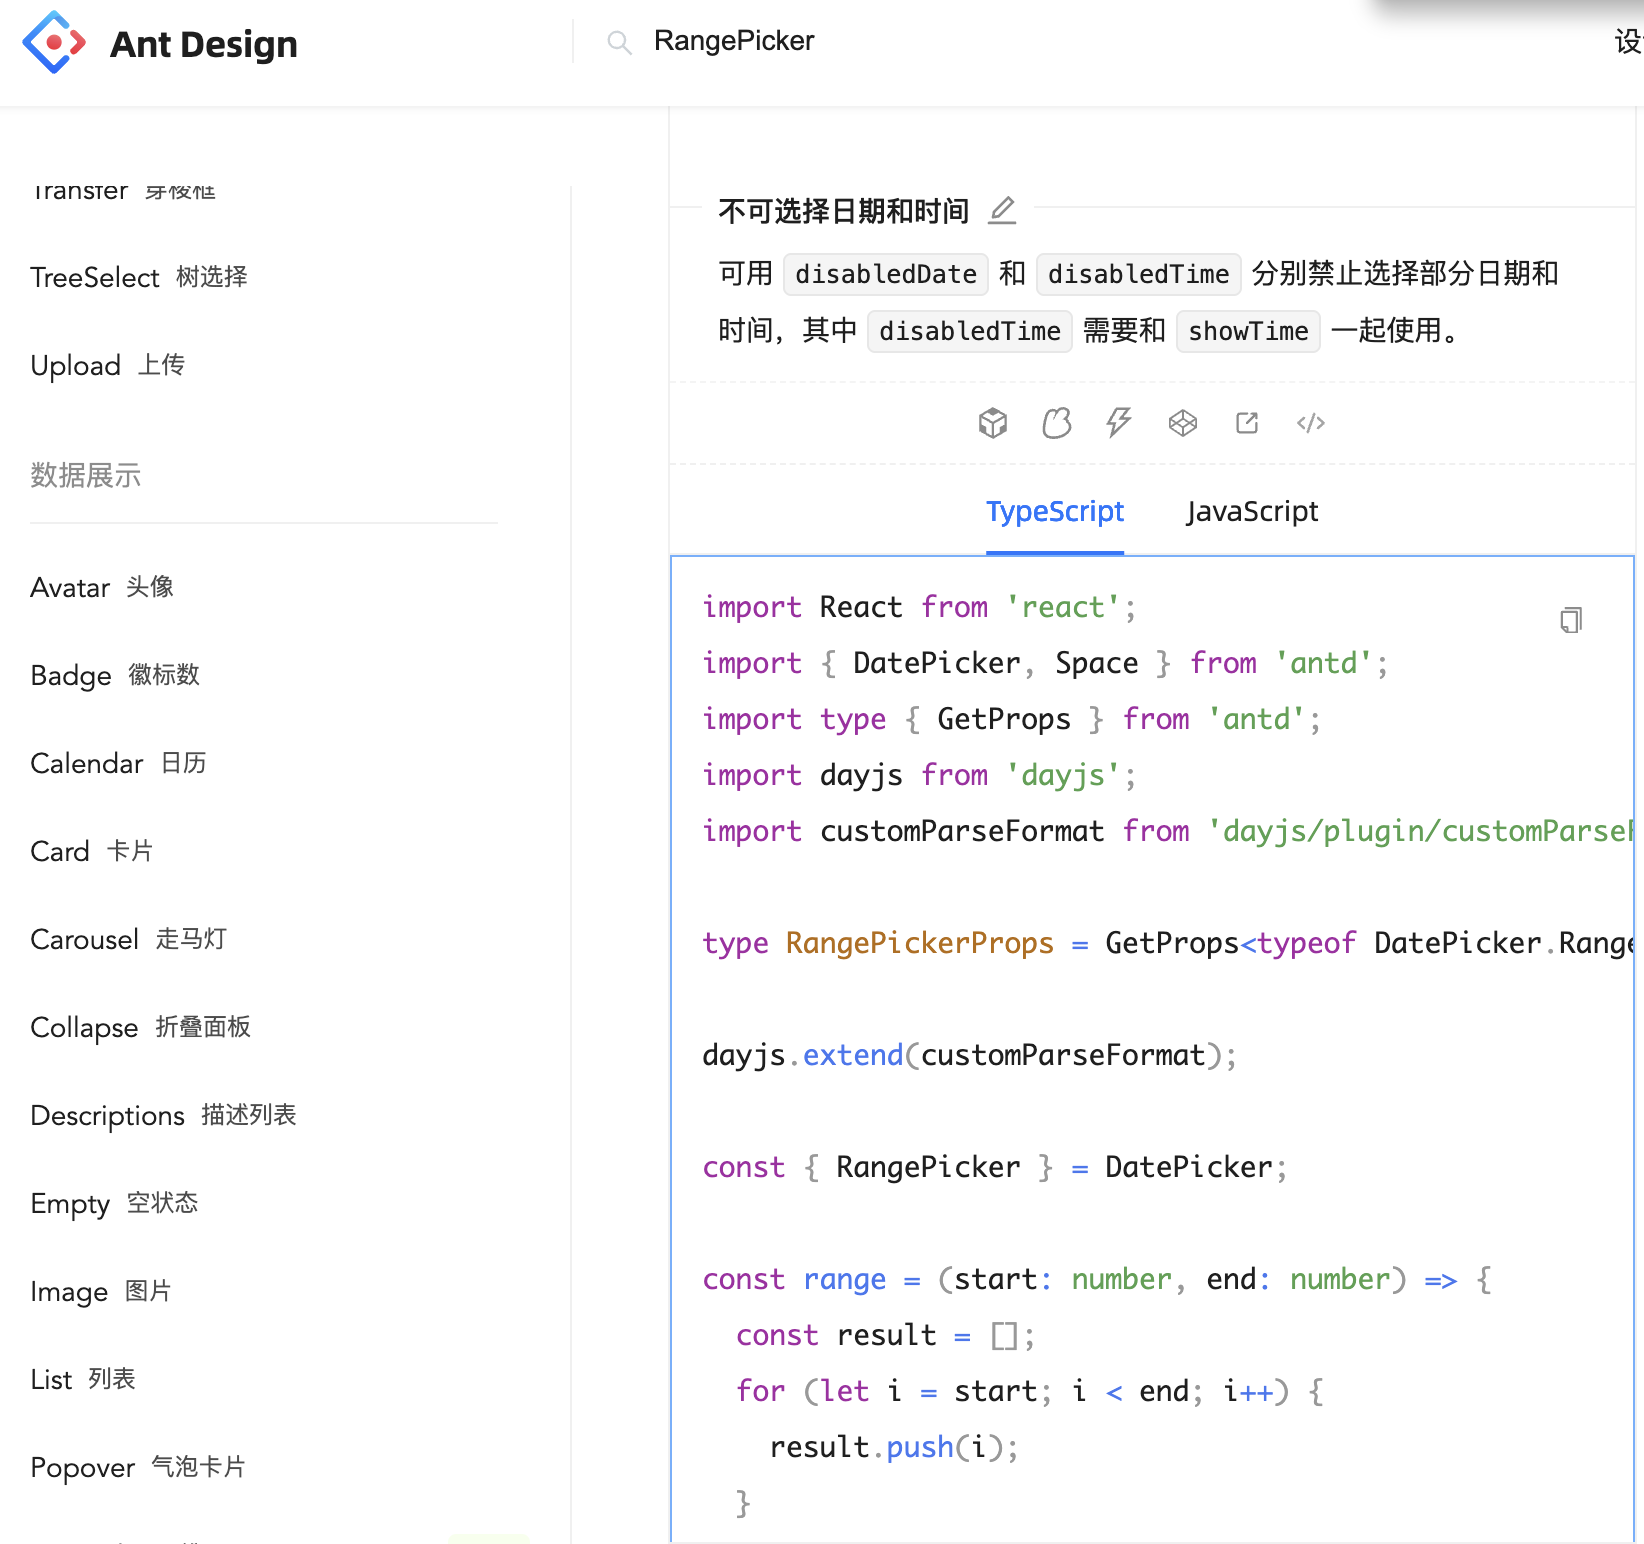Open the Descriptions 描述列表 component page
The height and width of the screenshot is (1544, 1644).
(x=163, y=1115)
